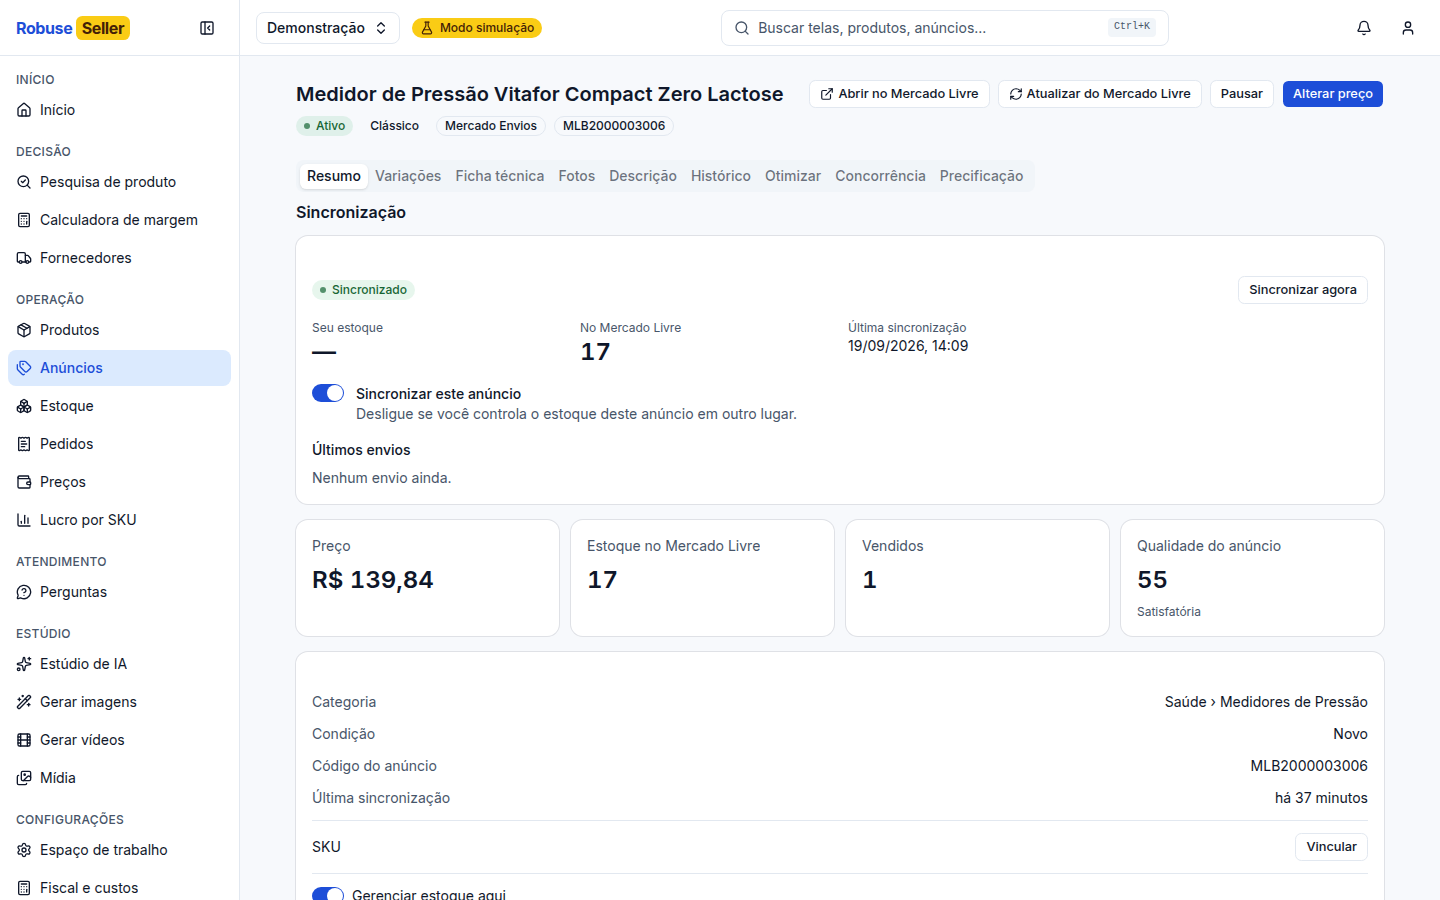Open Robuse Seller logo link
Image resolution: width=1440 pixels, height=900 pixels.
click(x=73, y=28)
